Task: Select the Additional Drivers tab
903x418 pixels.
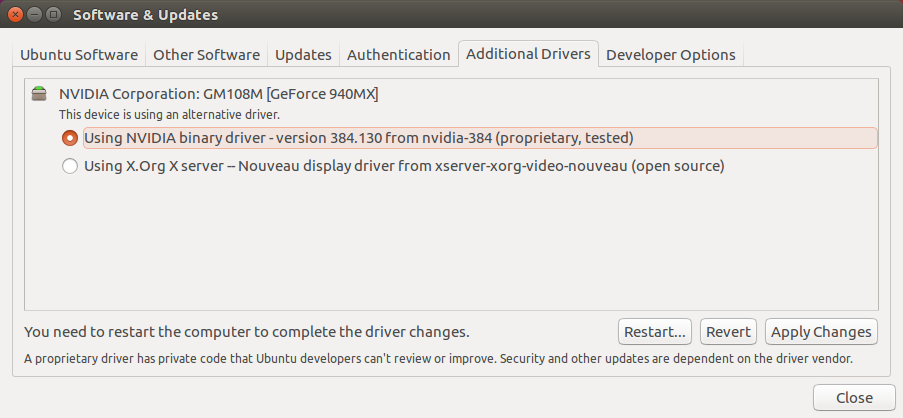Action: 528,54
